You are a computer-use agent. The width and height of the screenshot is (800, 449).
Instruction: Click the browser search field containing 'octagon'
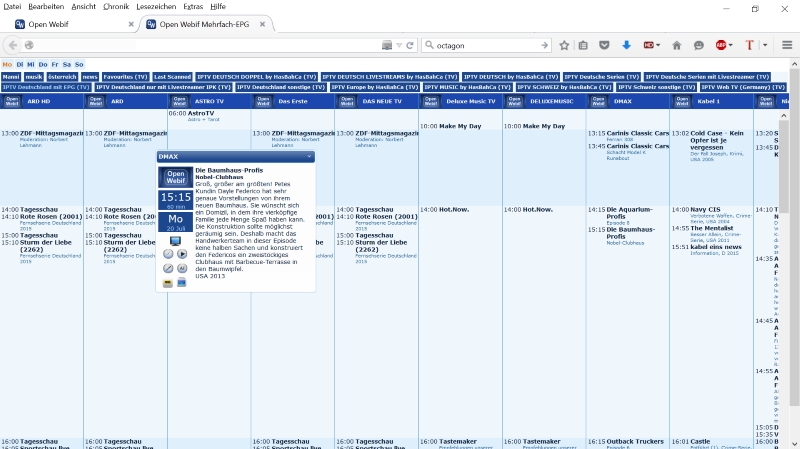487,45
